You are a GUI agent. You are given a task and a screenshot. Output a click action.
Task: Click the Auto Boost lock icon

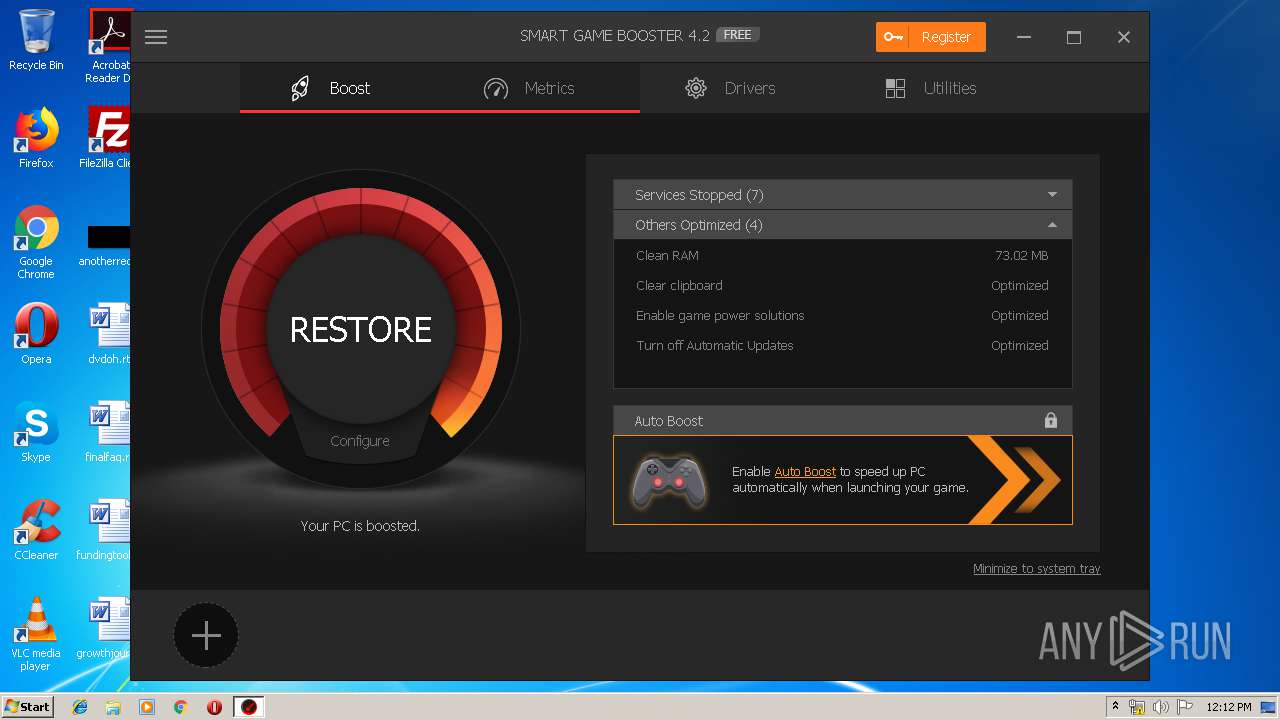1050,420
